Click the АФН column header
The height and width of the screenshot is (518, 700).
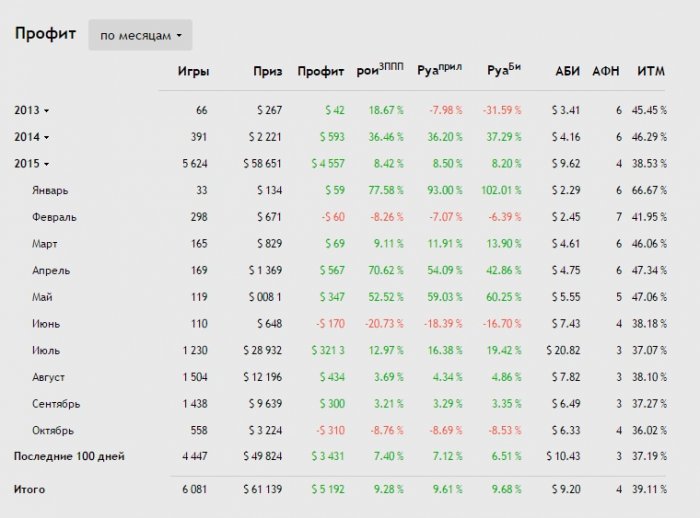point(606,71)
